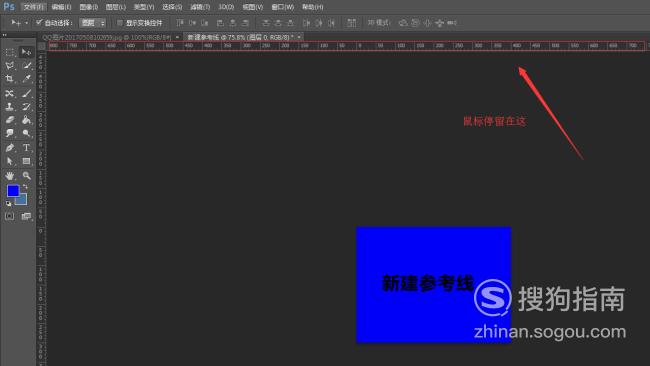Select the Patch healing tool
650x366 pixels.
(10, 93)
